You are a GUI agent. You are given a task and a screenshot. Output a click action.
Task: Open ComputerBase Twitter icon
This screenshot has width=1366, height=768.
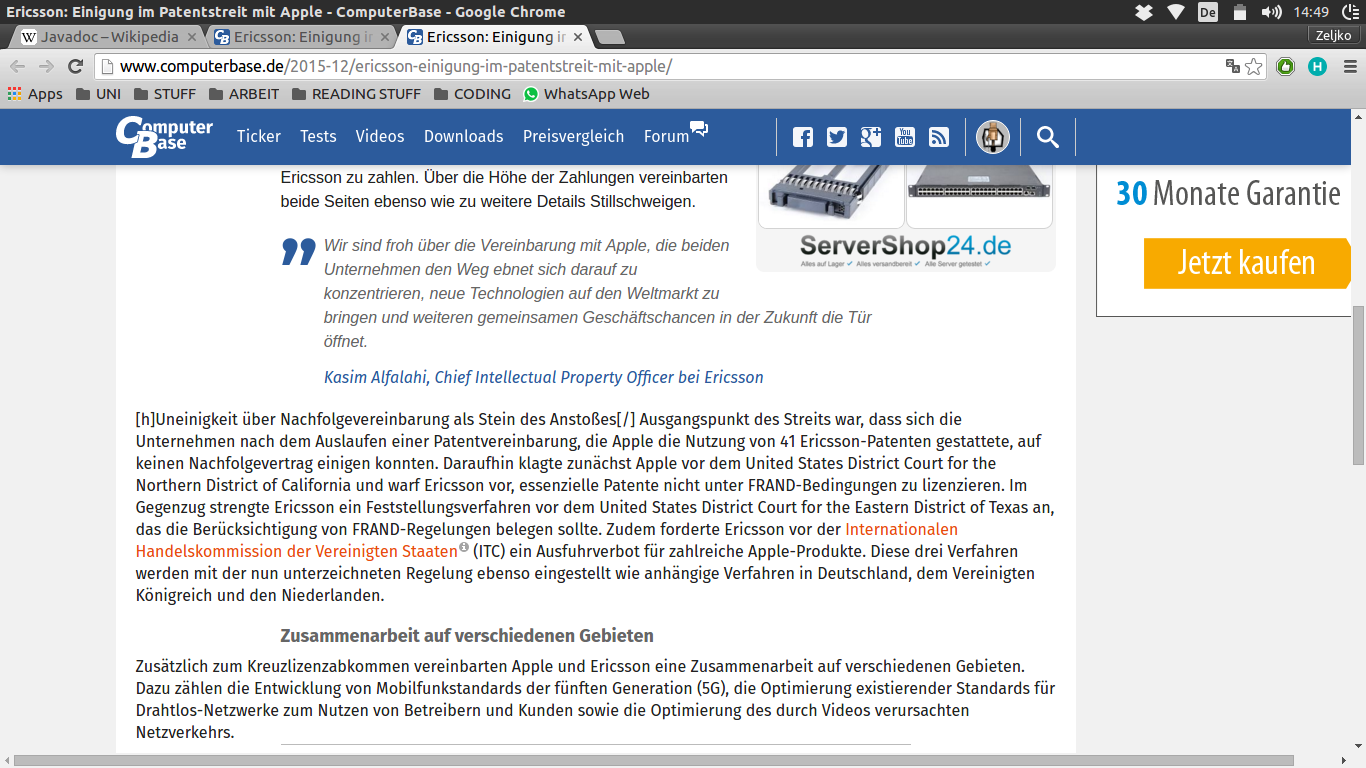(x=837, y=137)
